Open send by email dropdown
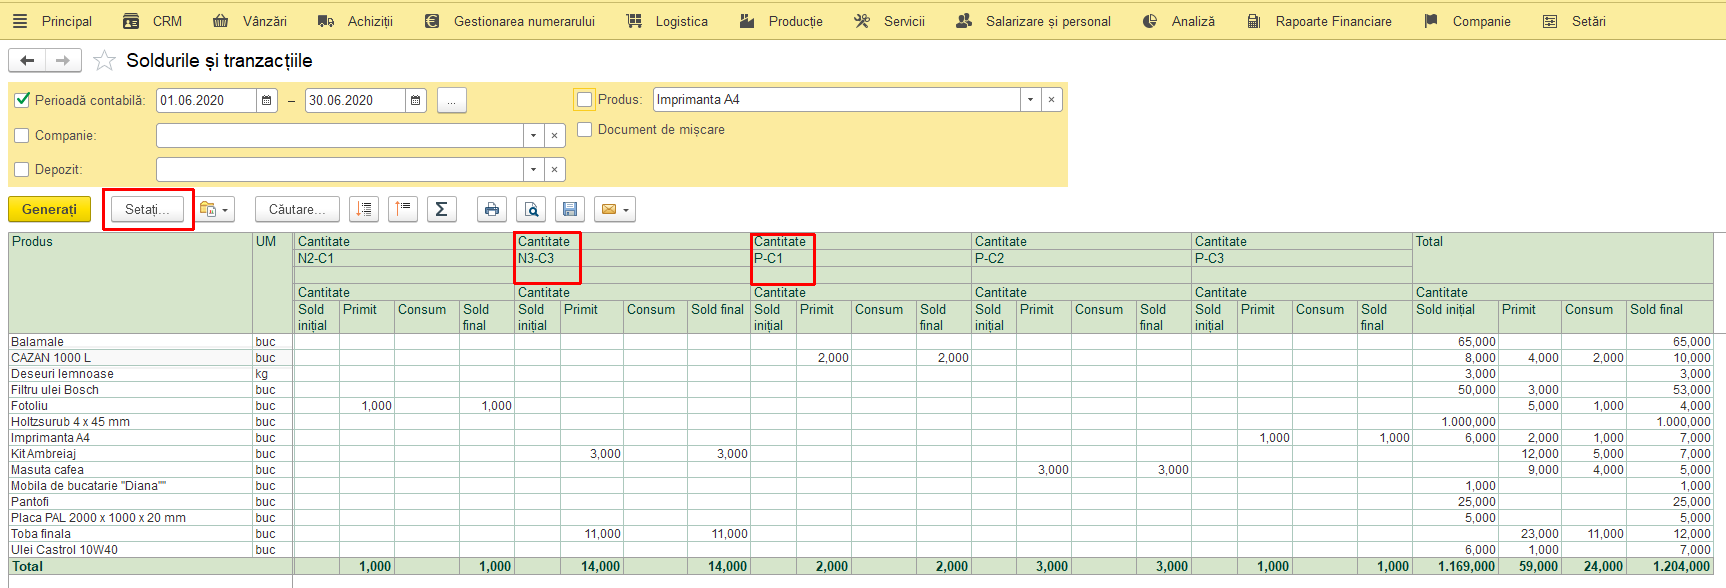This screenshot has width=1726, height=588. point(615,209)
